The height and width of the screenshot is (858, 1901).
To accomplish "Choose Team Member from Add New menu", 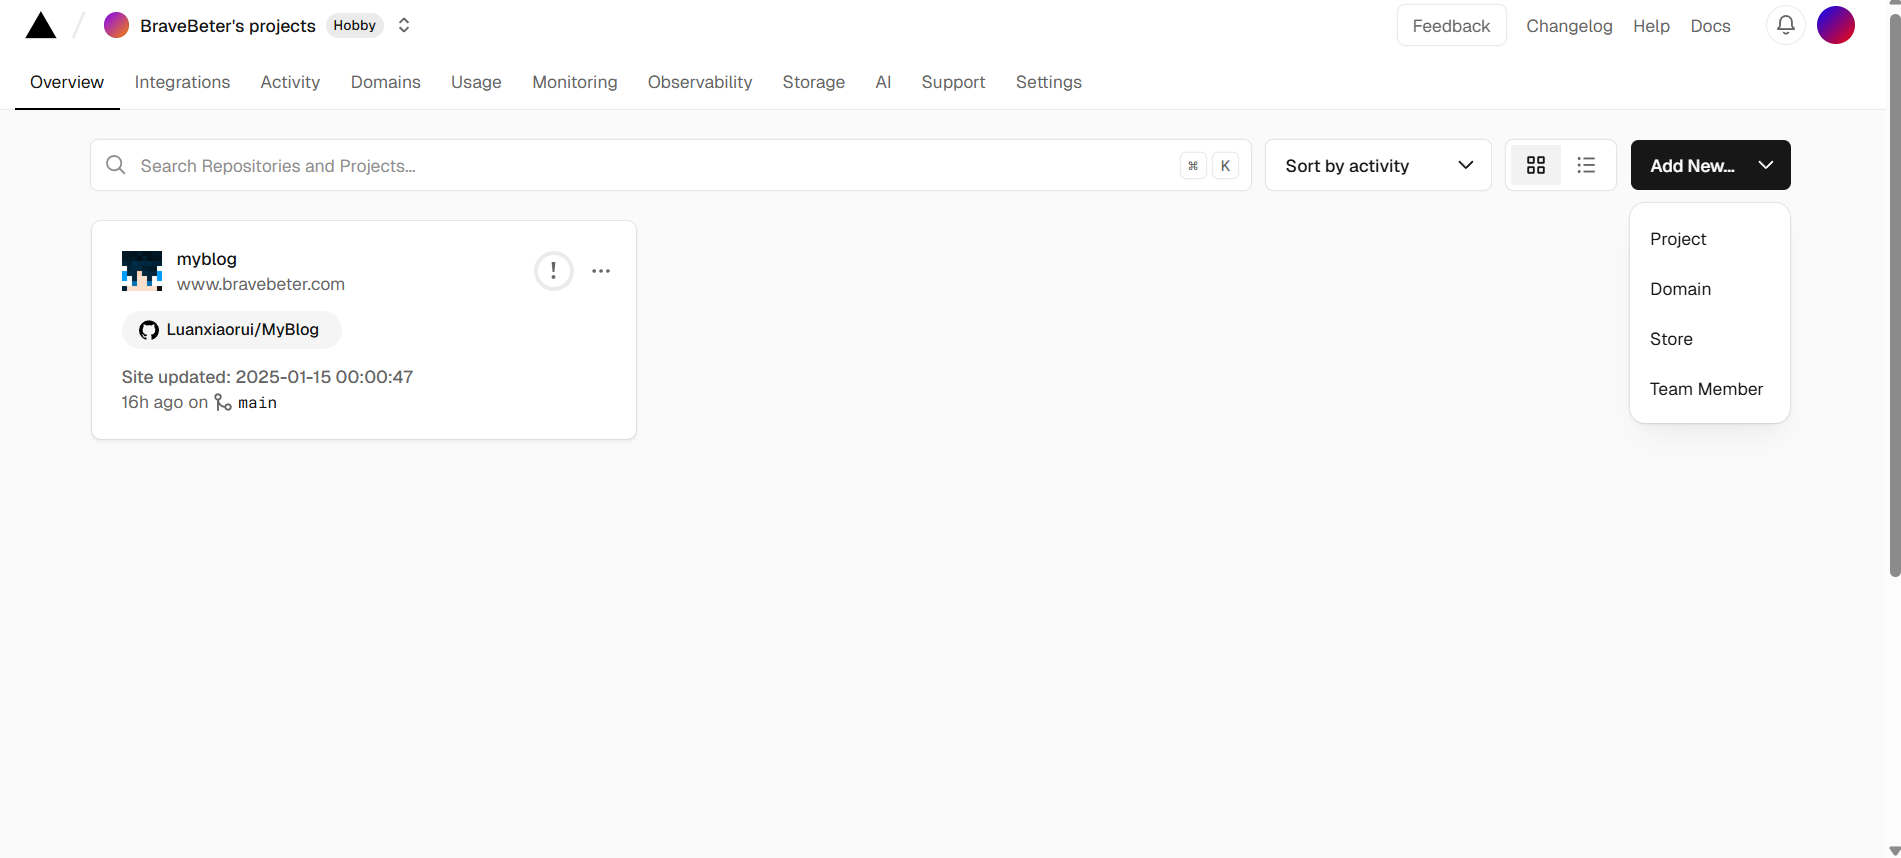I will [x=1710, y=389].
